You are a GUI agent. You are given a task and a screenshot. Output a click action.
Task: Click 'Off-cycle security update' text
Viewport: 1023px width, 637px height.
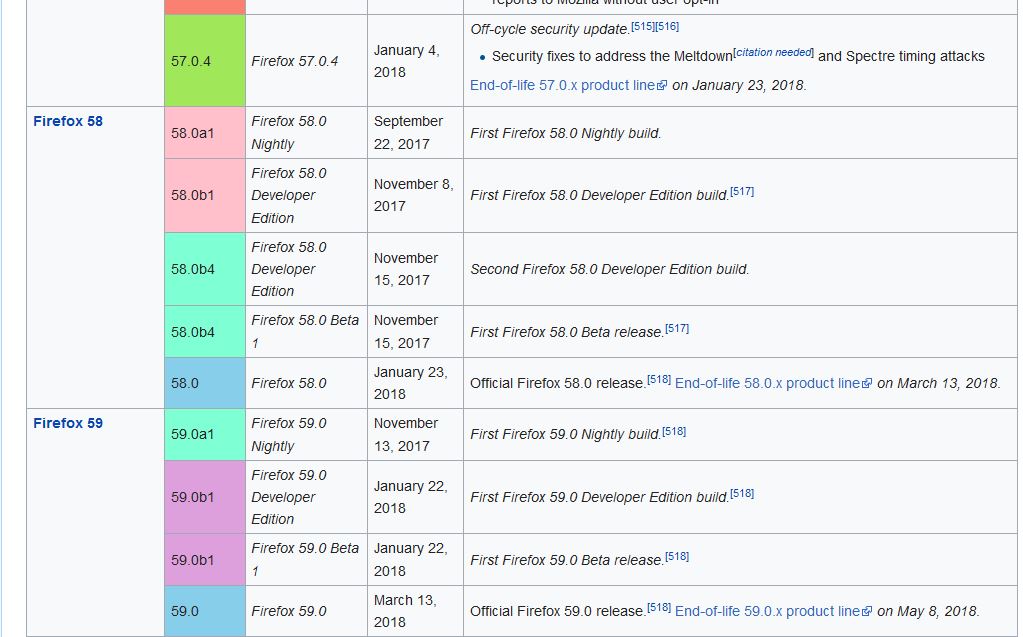pyautogui.click(x=550, y=29)
